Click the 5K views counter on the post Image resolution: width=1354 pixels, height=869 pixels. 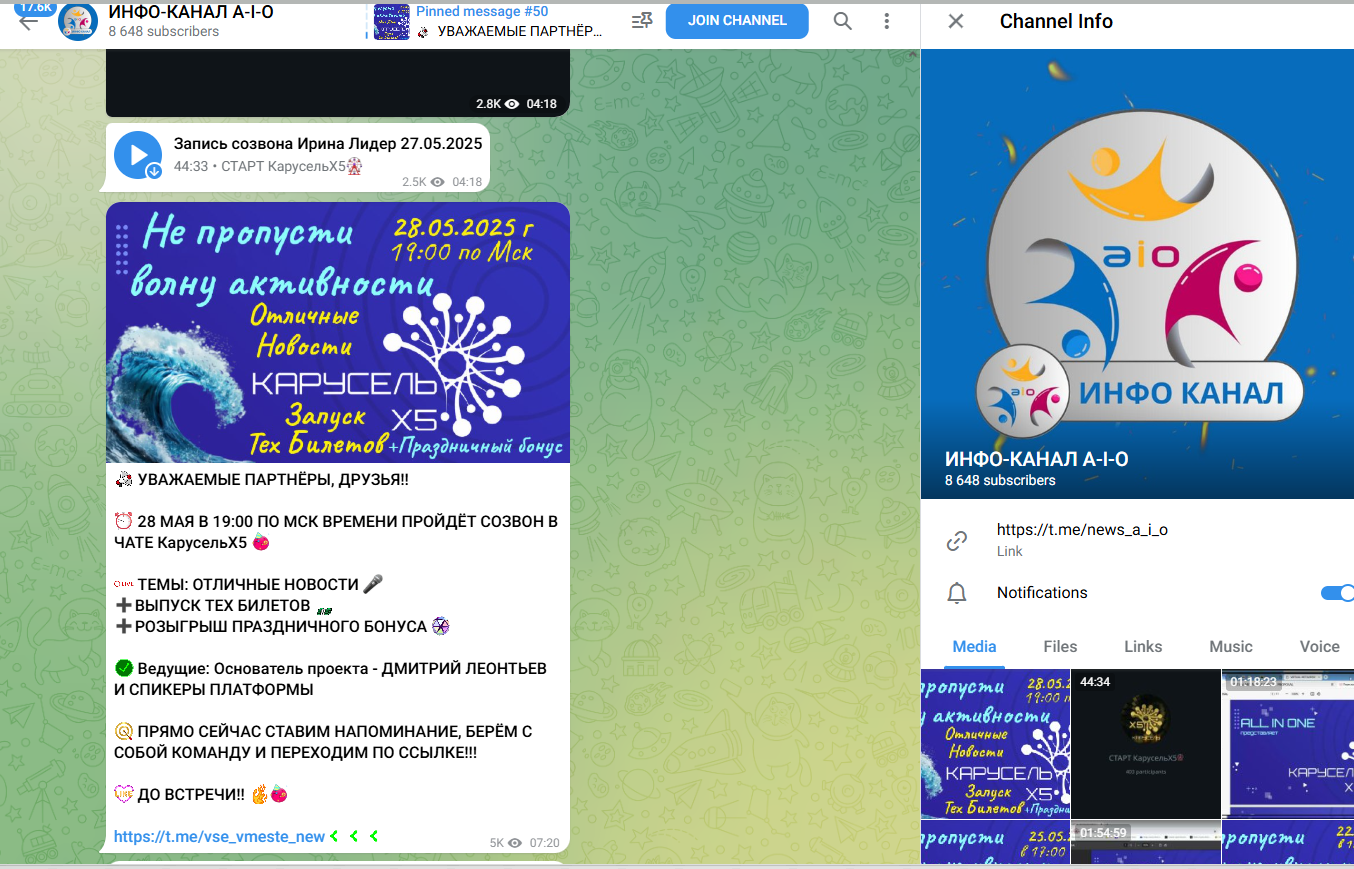pyautogui.click(x=505, y=843)
